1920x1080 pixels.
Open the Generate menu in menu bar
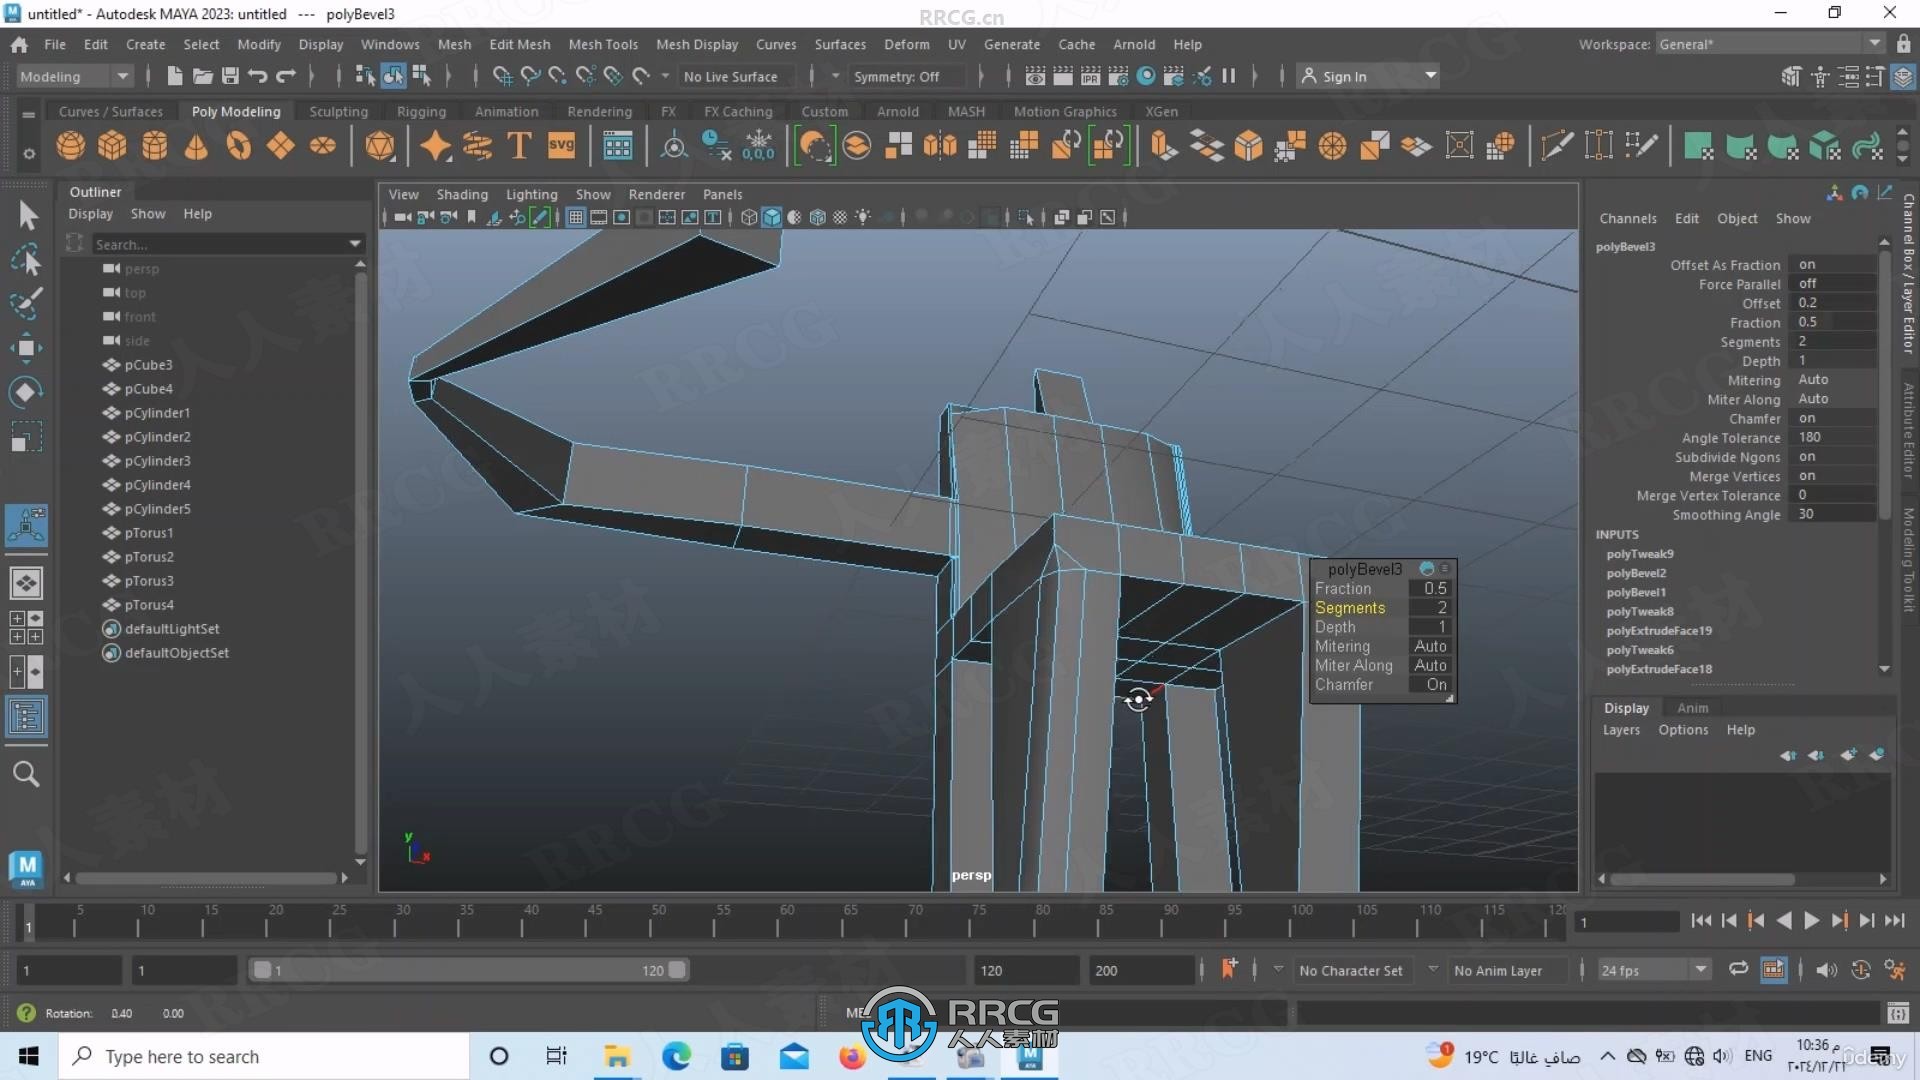[1011, 44]
